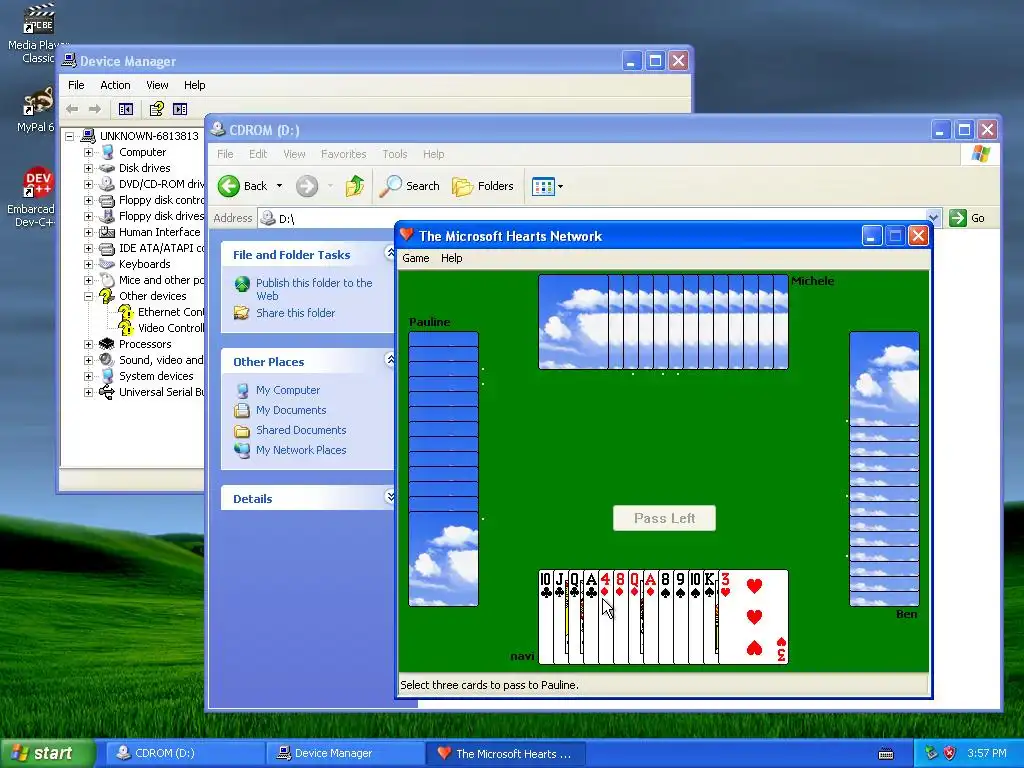Viewport: 1024px width, 768px height.
Task: Expand the Disk drives node
Action: 88,168
